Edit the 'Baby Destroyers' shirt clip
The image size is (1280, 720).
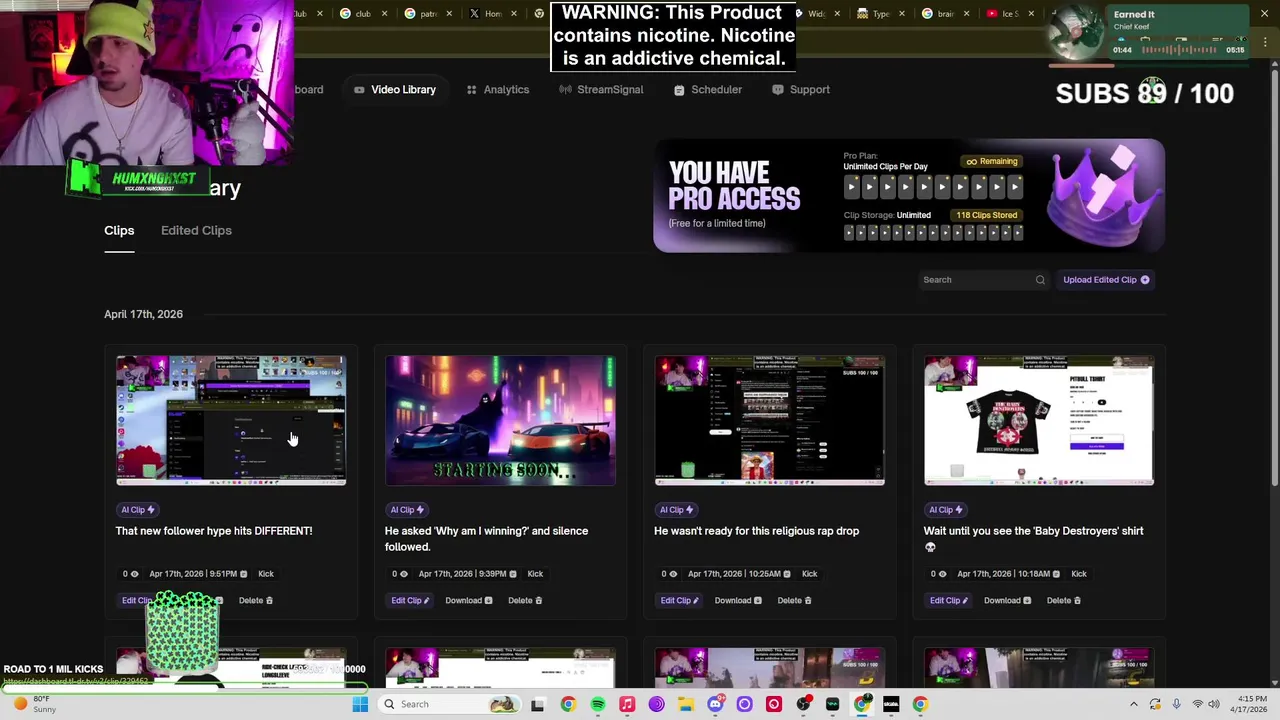tap(948, 601)
